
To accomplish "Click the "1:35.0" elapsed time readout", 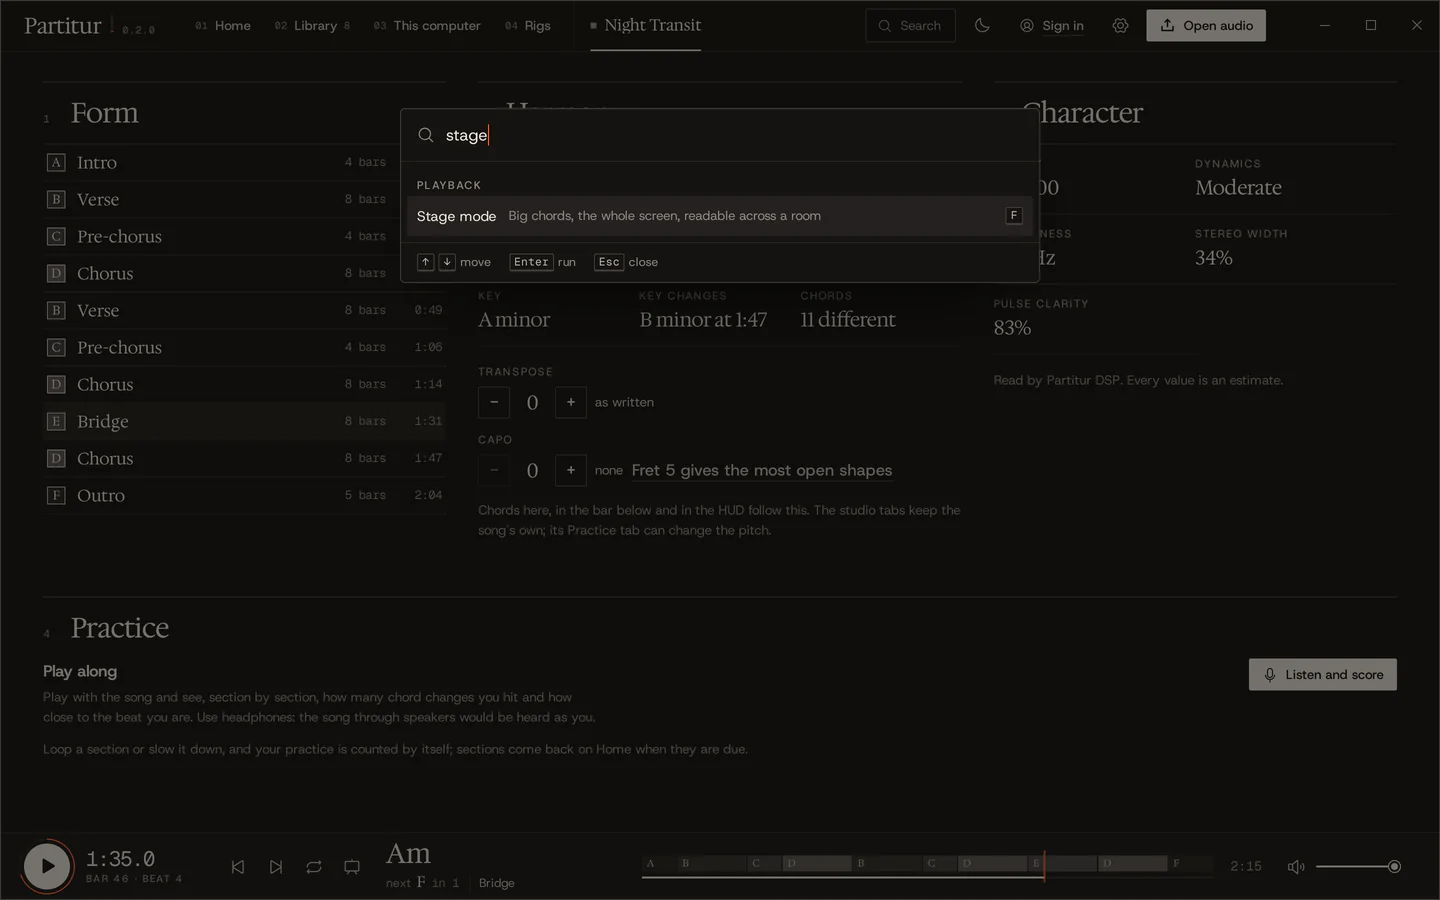I will click(120, 859).
